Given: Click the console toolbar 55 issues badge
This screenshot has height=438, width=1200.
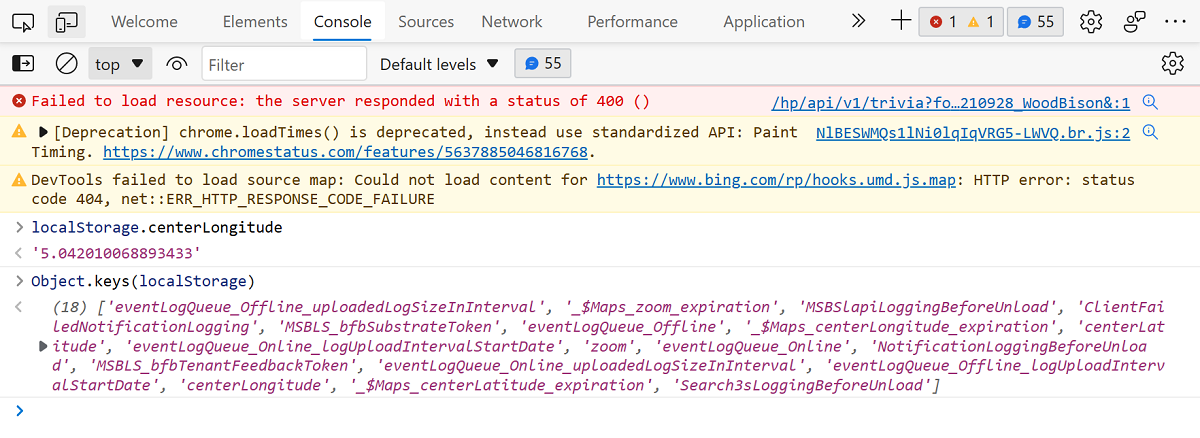Looking at the screenshot, I should pos(543,64).
